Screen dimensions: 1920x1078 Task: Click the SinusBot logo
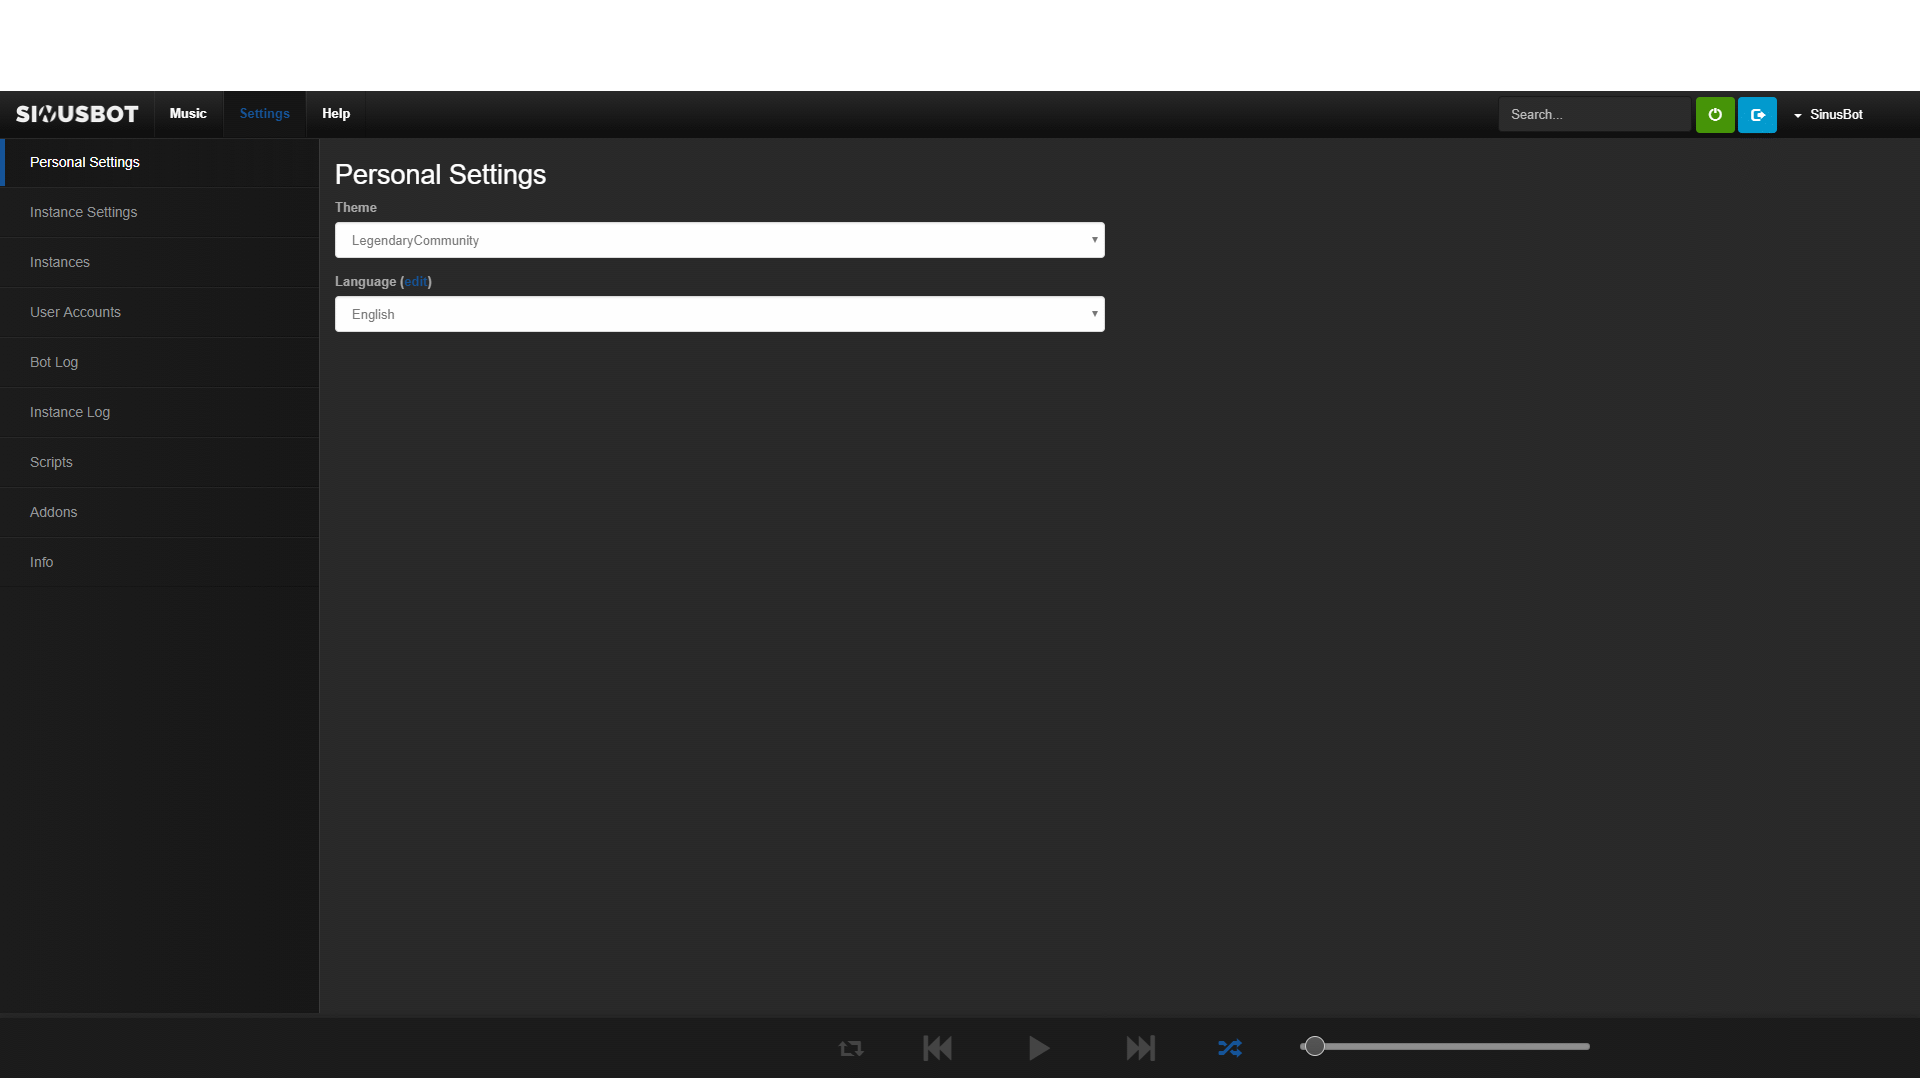pyautogui.click(x=77, y=114)
